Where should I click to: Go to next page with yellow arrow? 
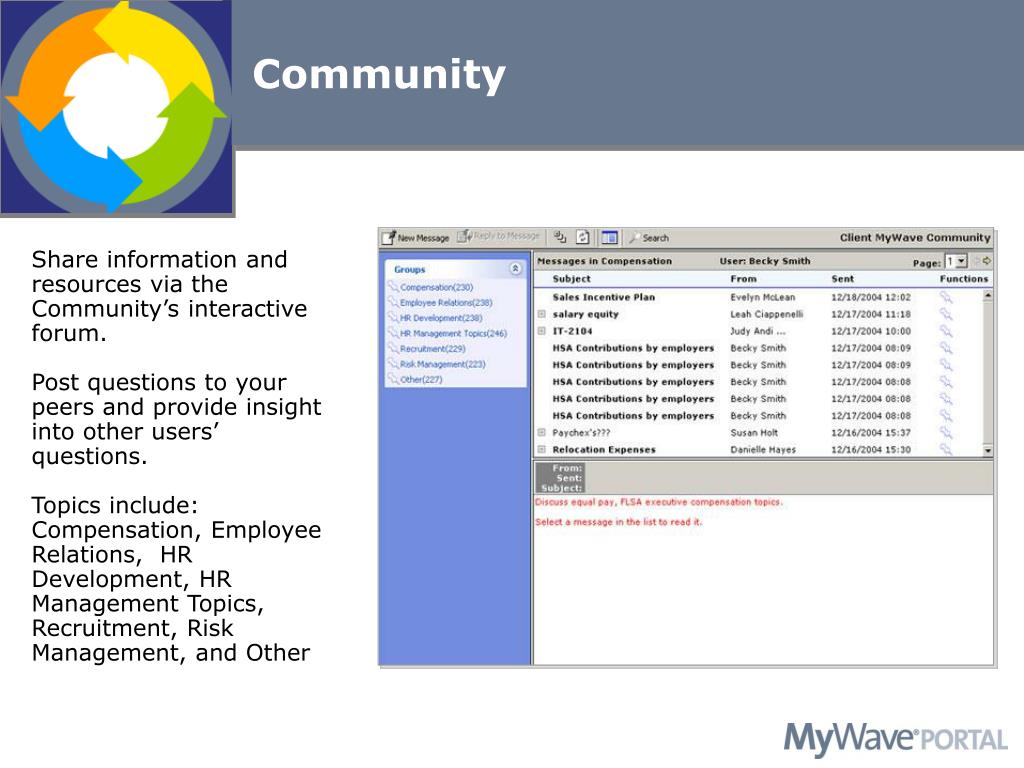coord(987,261)
